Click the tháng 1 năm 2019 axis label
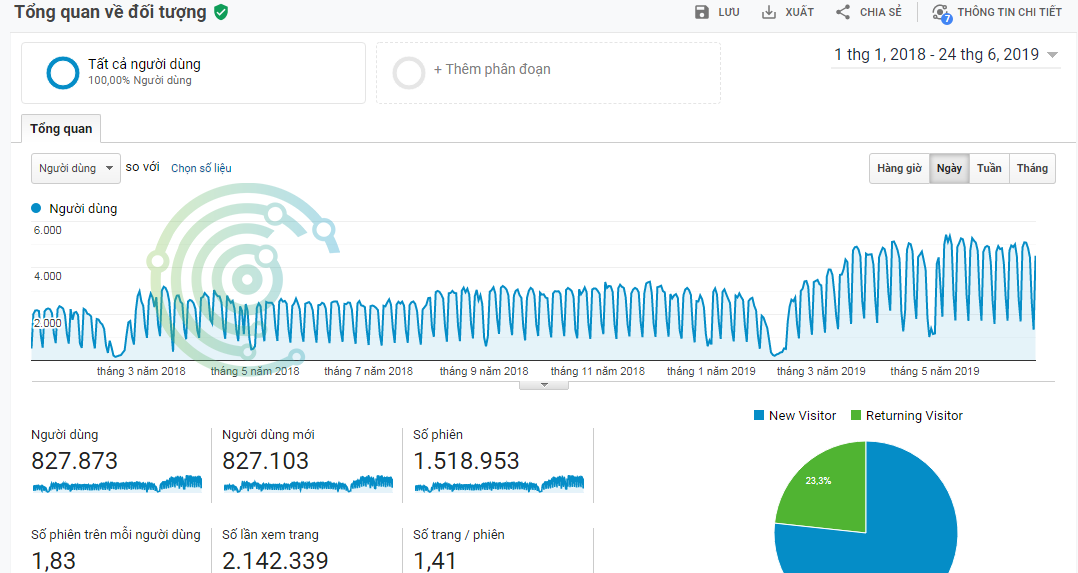Viewport: 1078px width, 573px height. 711,371
